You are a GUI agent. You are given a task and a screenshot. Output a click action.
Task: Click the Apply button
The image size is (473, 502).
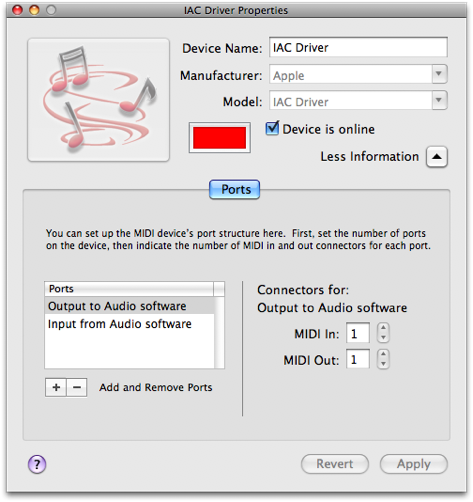414,464
